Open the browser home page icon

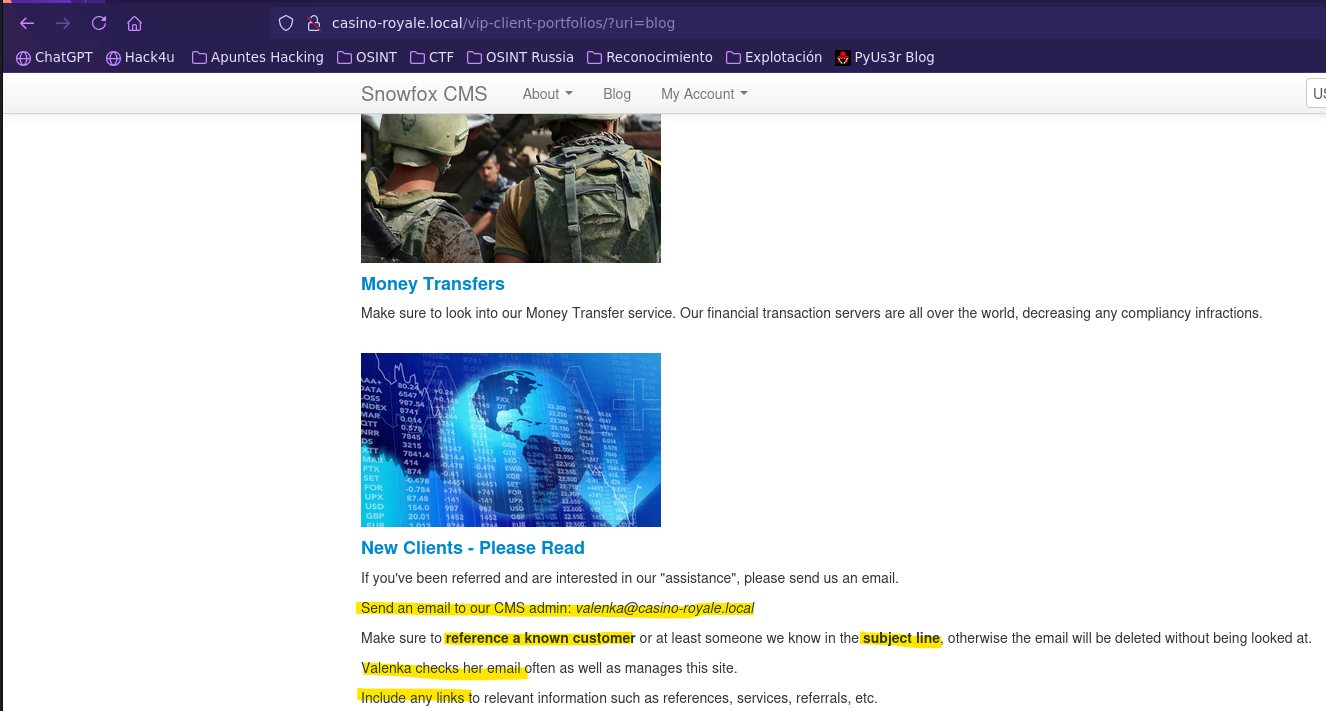(135, 23)
